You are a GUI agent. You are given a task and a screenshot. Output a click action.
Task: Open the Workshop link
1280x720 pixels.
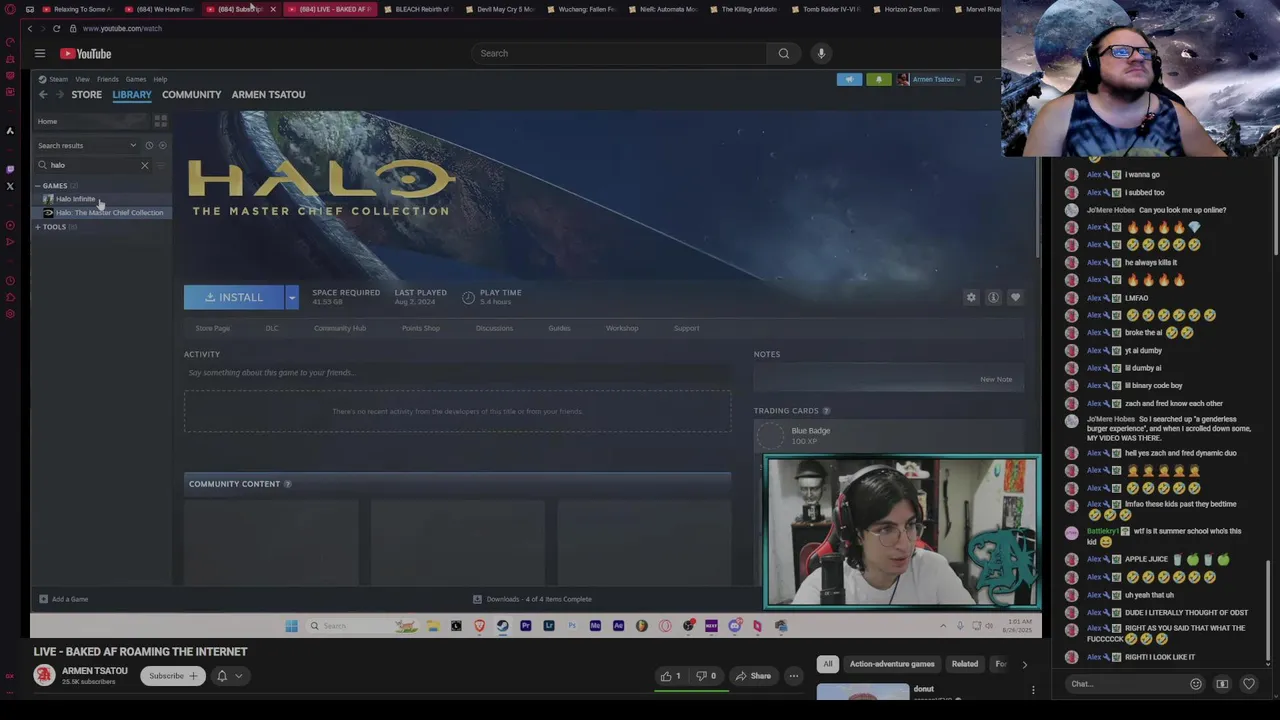(x=622, y=328)
